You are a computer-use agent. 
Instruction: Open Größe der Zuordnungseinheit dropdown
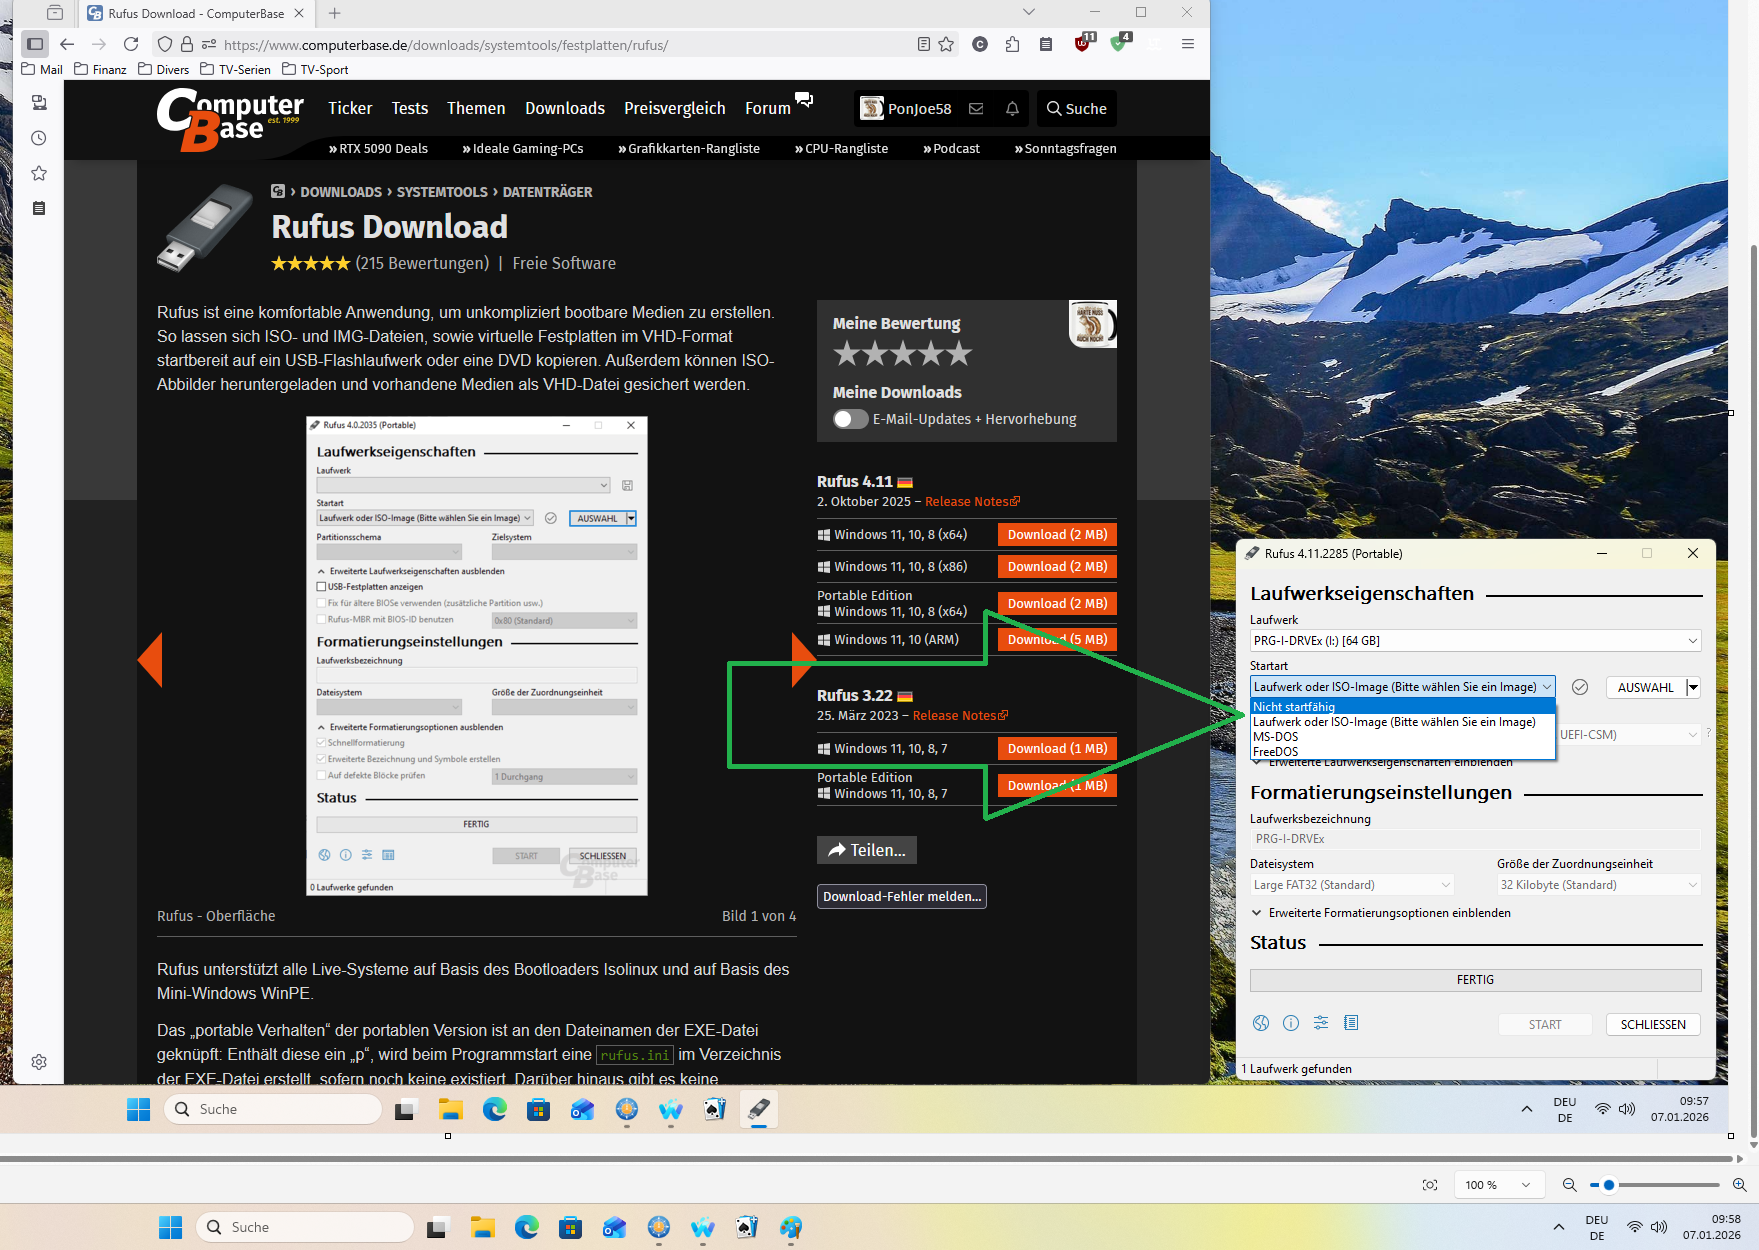[1599, 885]
